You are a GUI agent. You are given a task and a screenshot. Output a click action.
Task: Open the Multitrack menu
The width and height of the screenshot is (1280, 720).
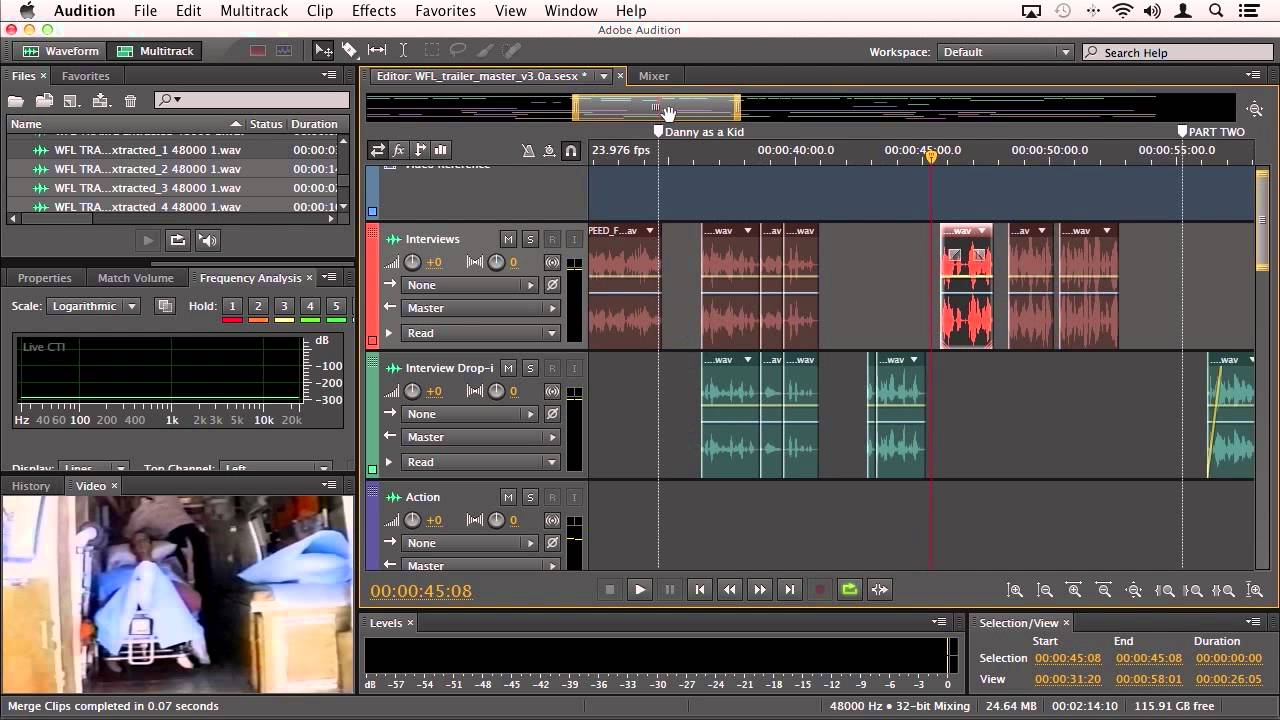click(253, 11)
